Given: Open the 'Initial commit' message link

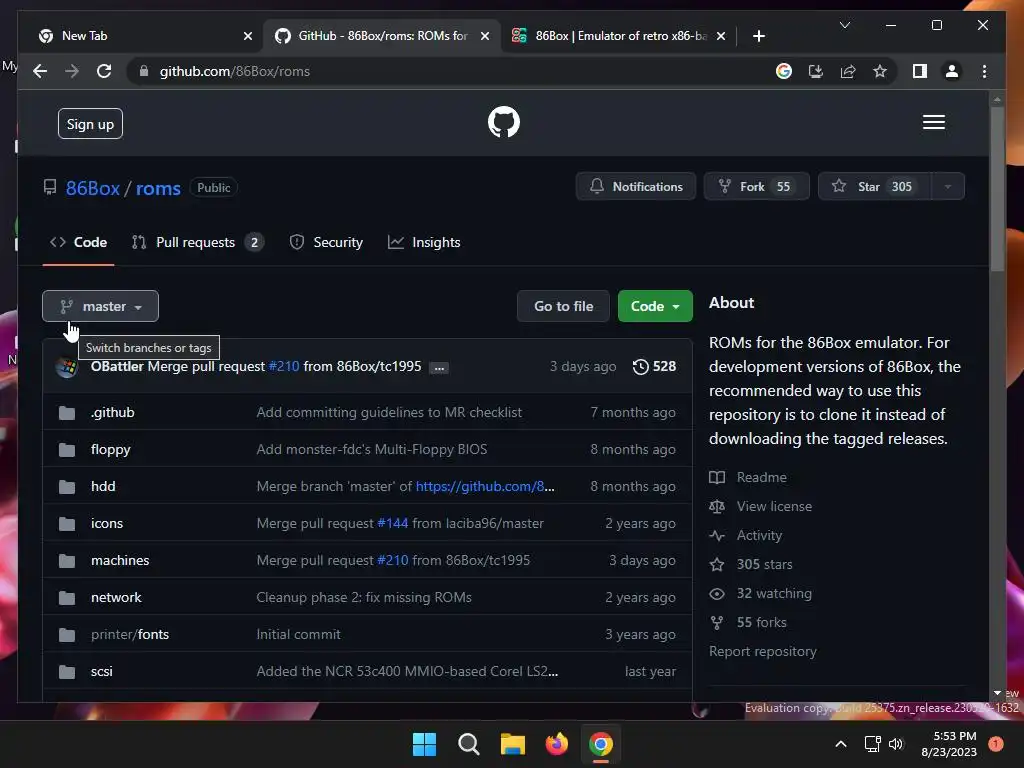Looking at the screenshot, I should coord(298,635).
